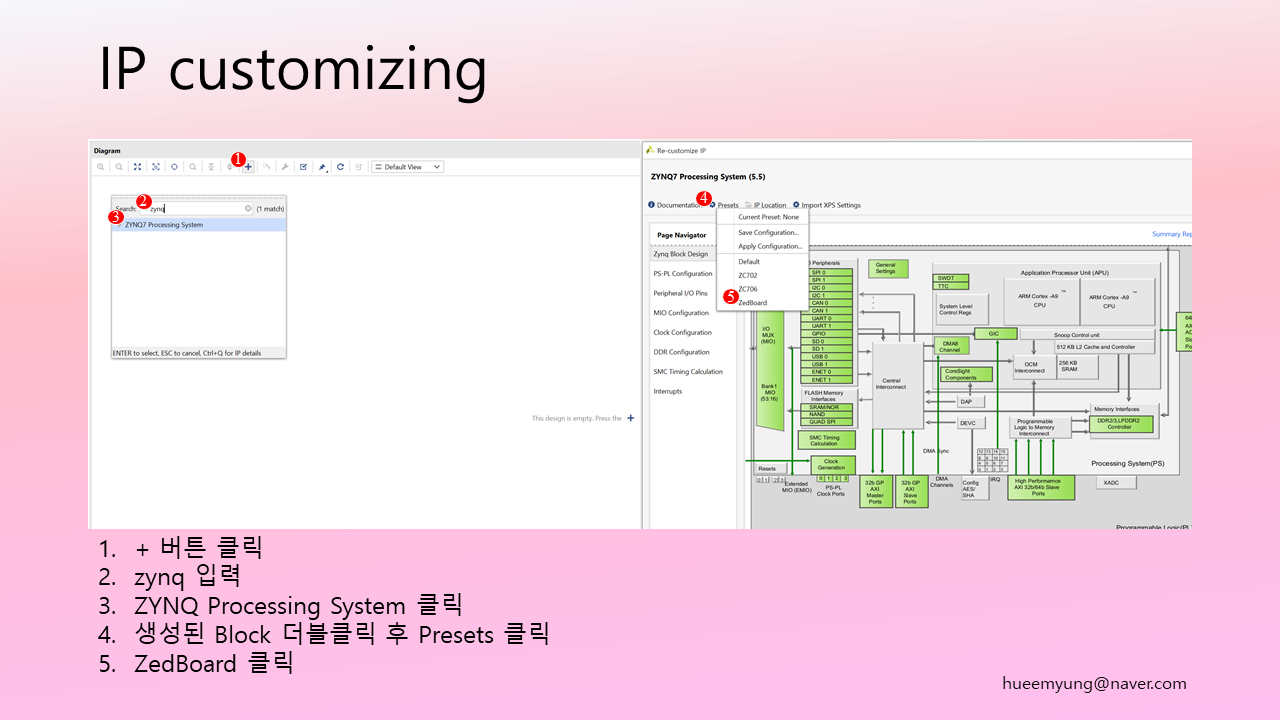
Task: Open Documentation in Re-customize IP
Action: [675, 205]
